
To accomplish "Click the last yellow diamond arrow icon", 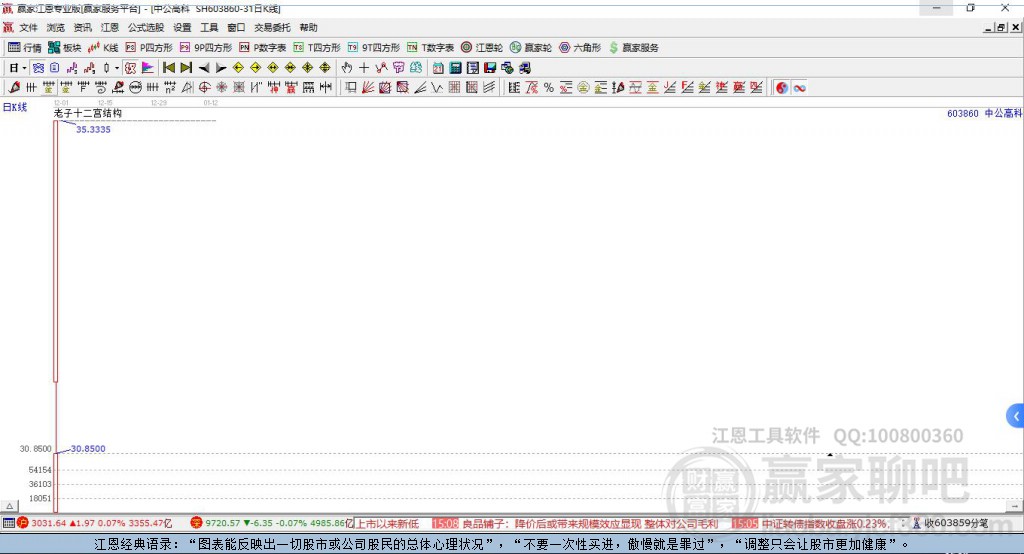I will coord(325,68).
